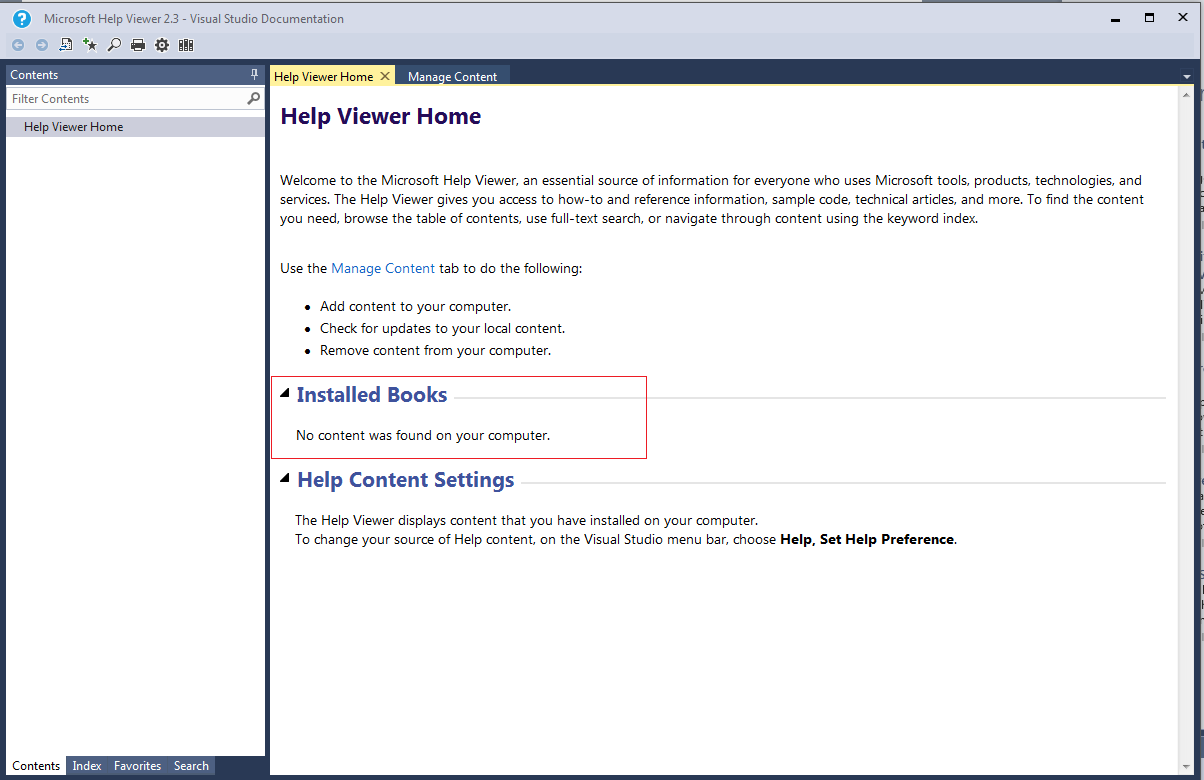
Task: Open the tab list dropdown arrow
Action: pos(1185,77)
